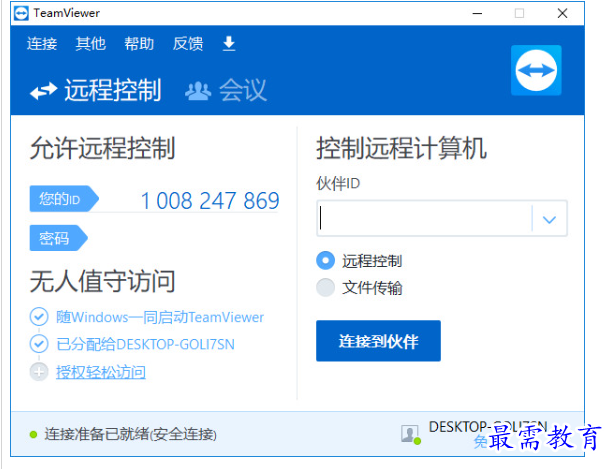Click the DESKTOP-GOLI7SN account name in status bar

(x=488, y=427)
